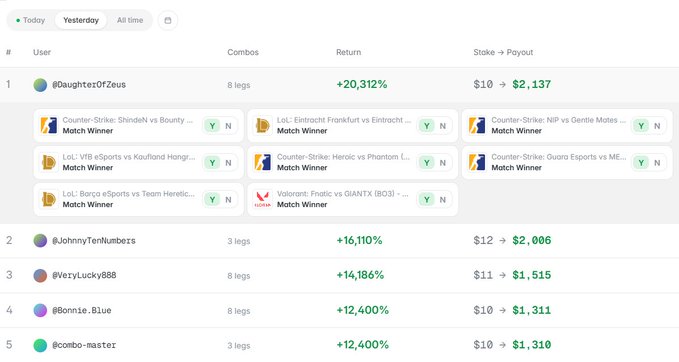The image size is (679, 362).
Task: Choose Y for Barça eSports match
Action: [x=212, y=200]
